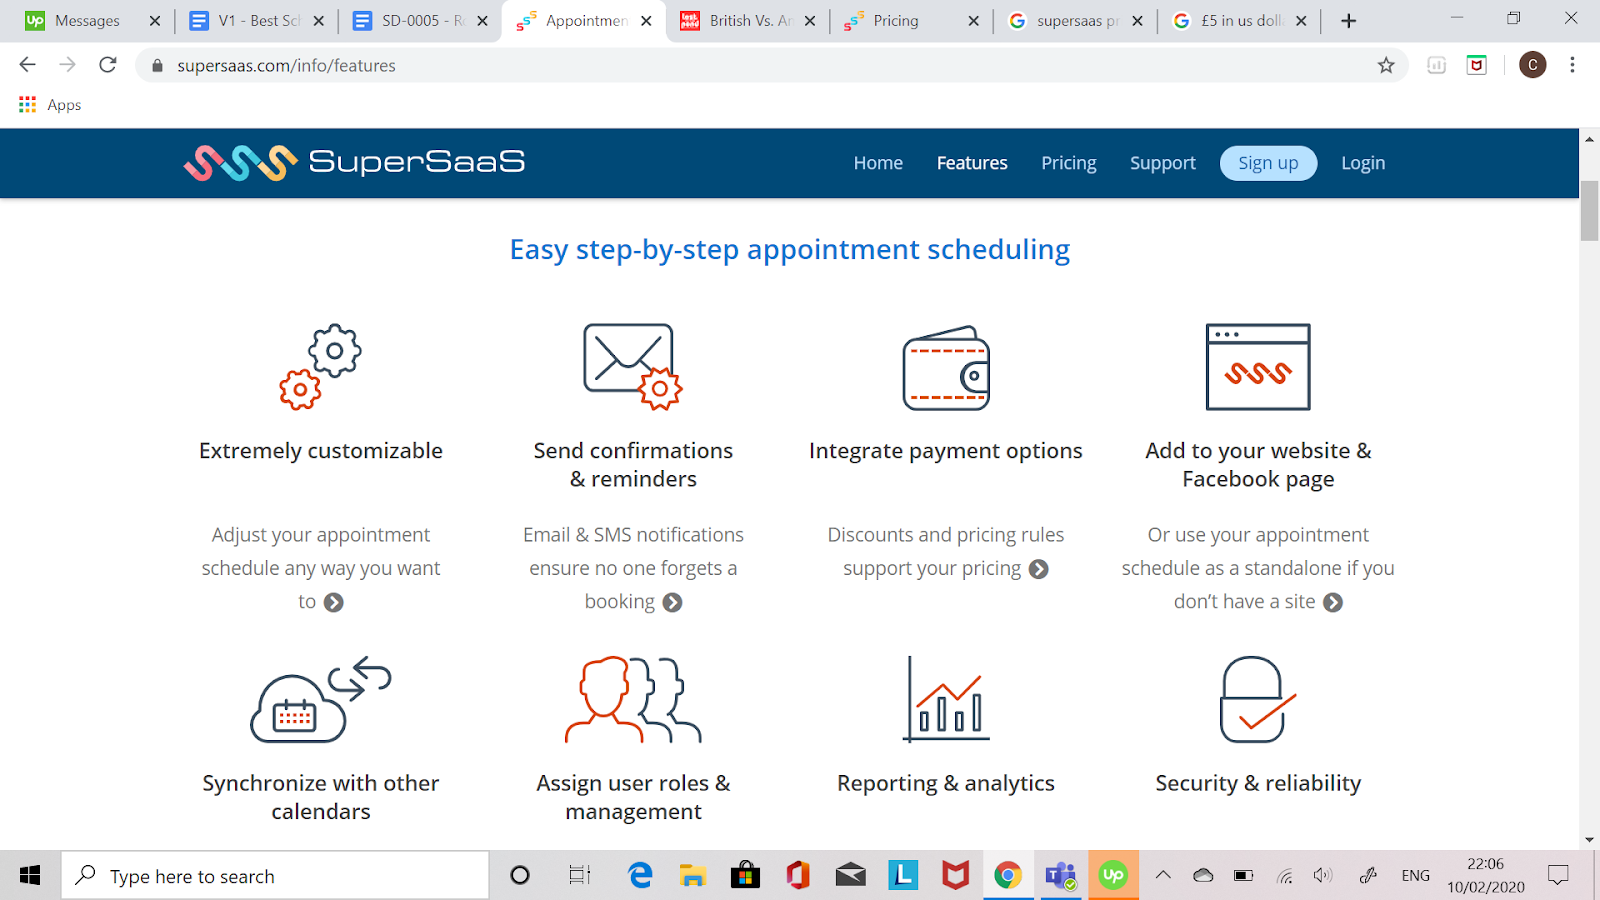The height and width of the screenshot is (900, 1600).
Task: Open the volume control in tray
Action: [1322, 876]
